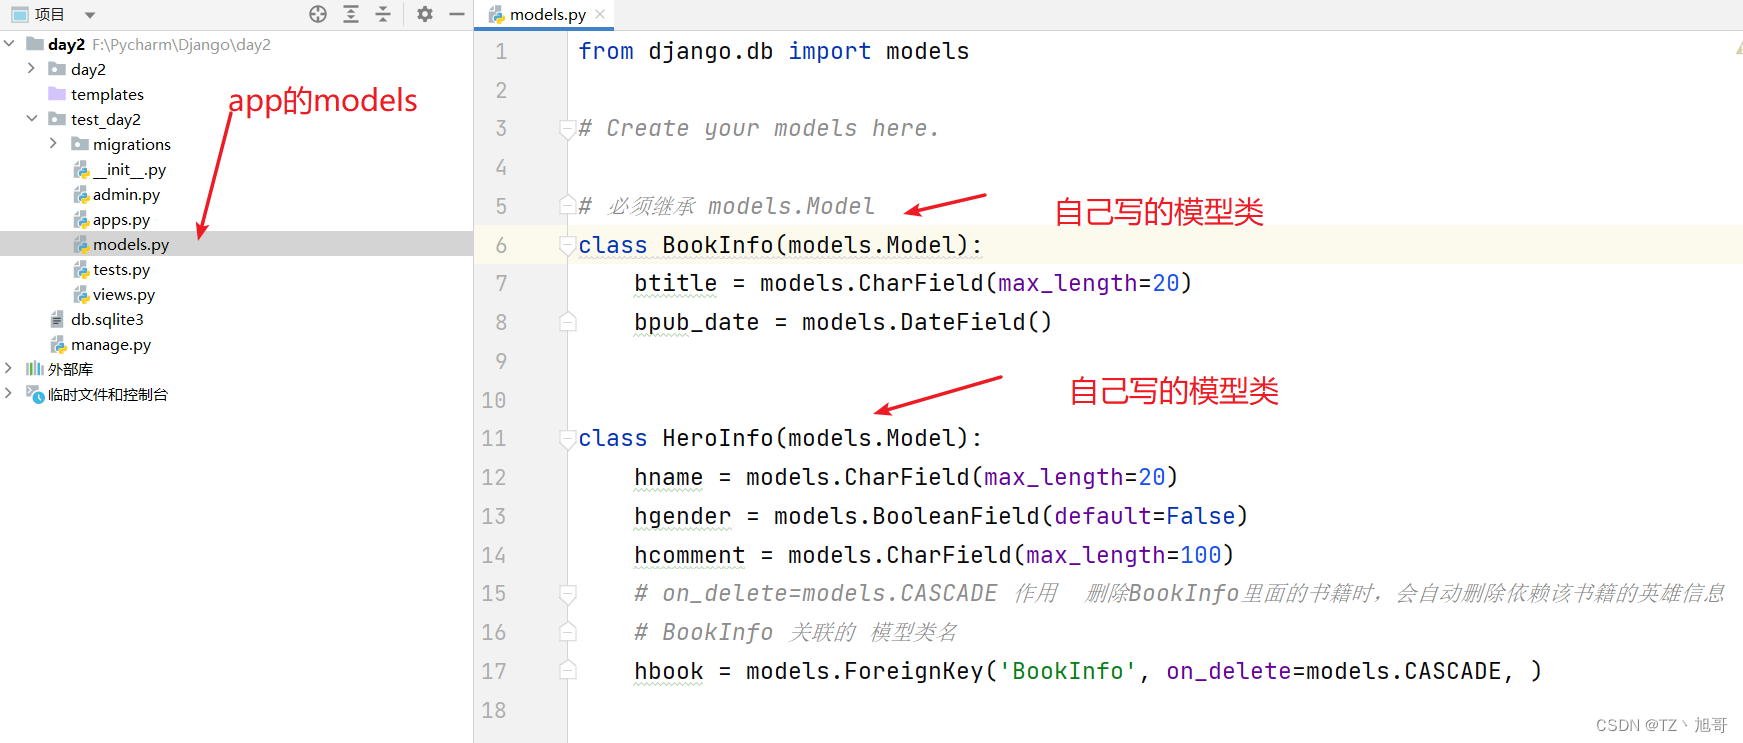Image resolution: width=1743 pixels, height=743 pixels.
Task: Click the 'HeroInfo' class name on line 11
Action: (x=717, y=438)
